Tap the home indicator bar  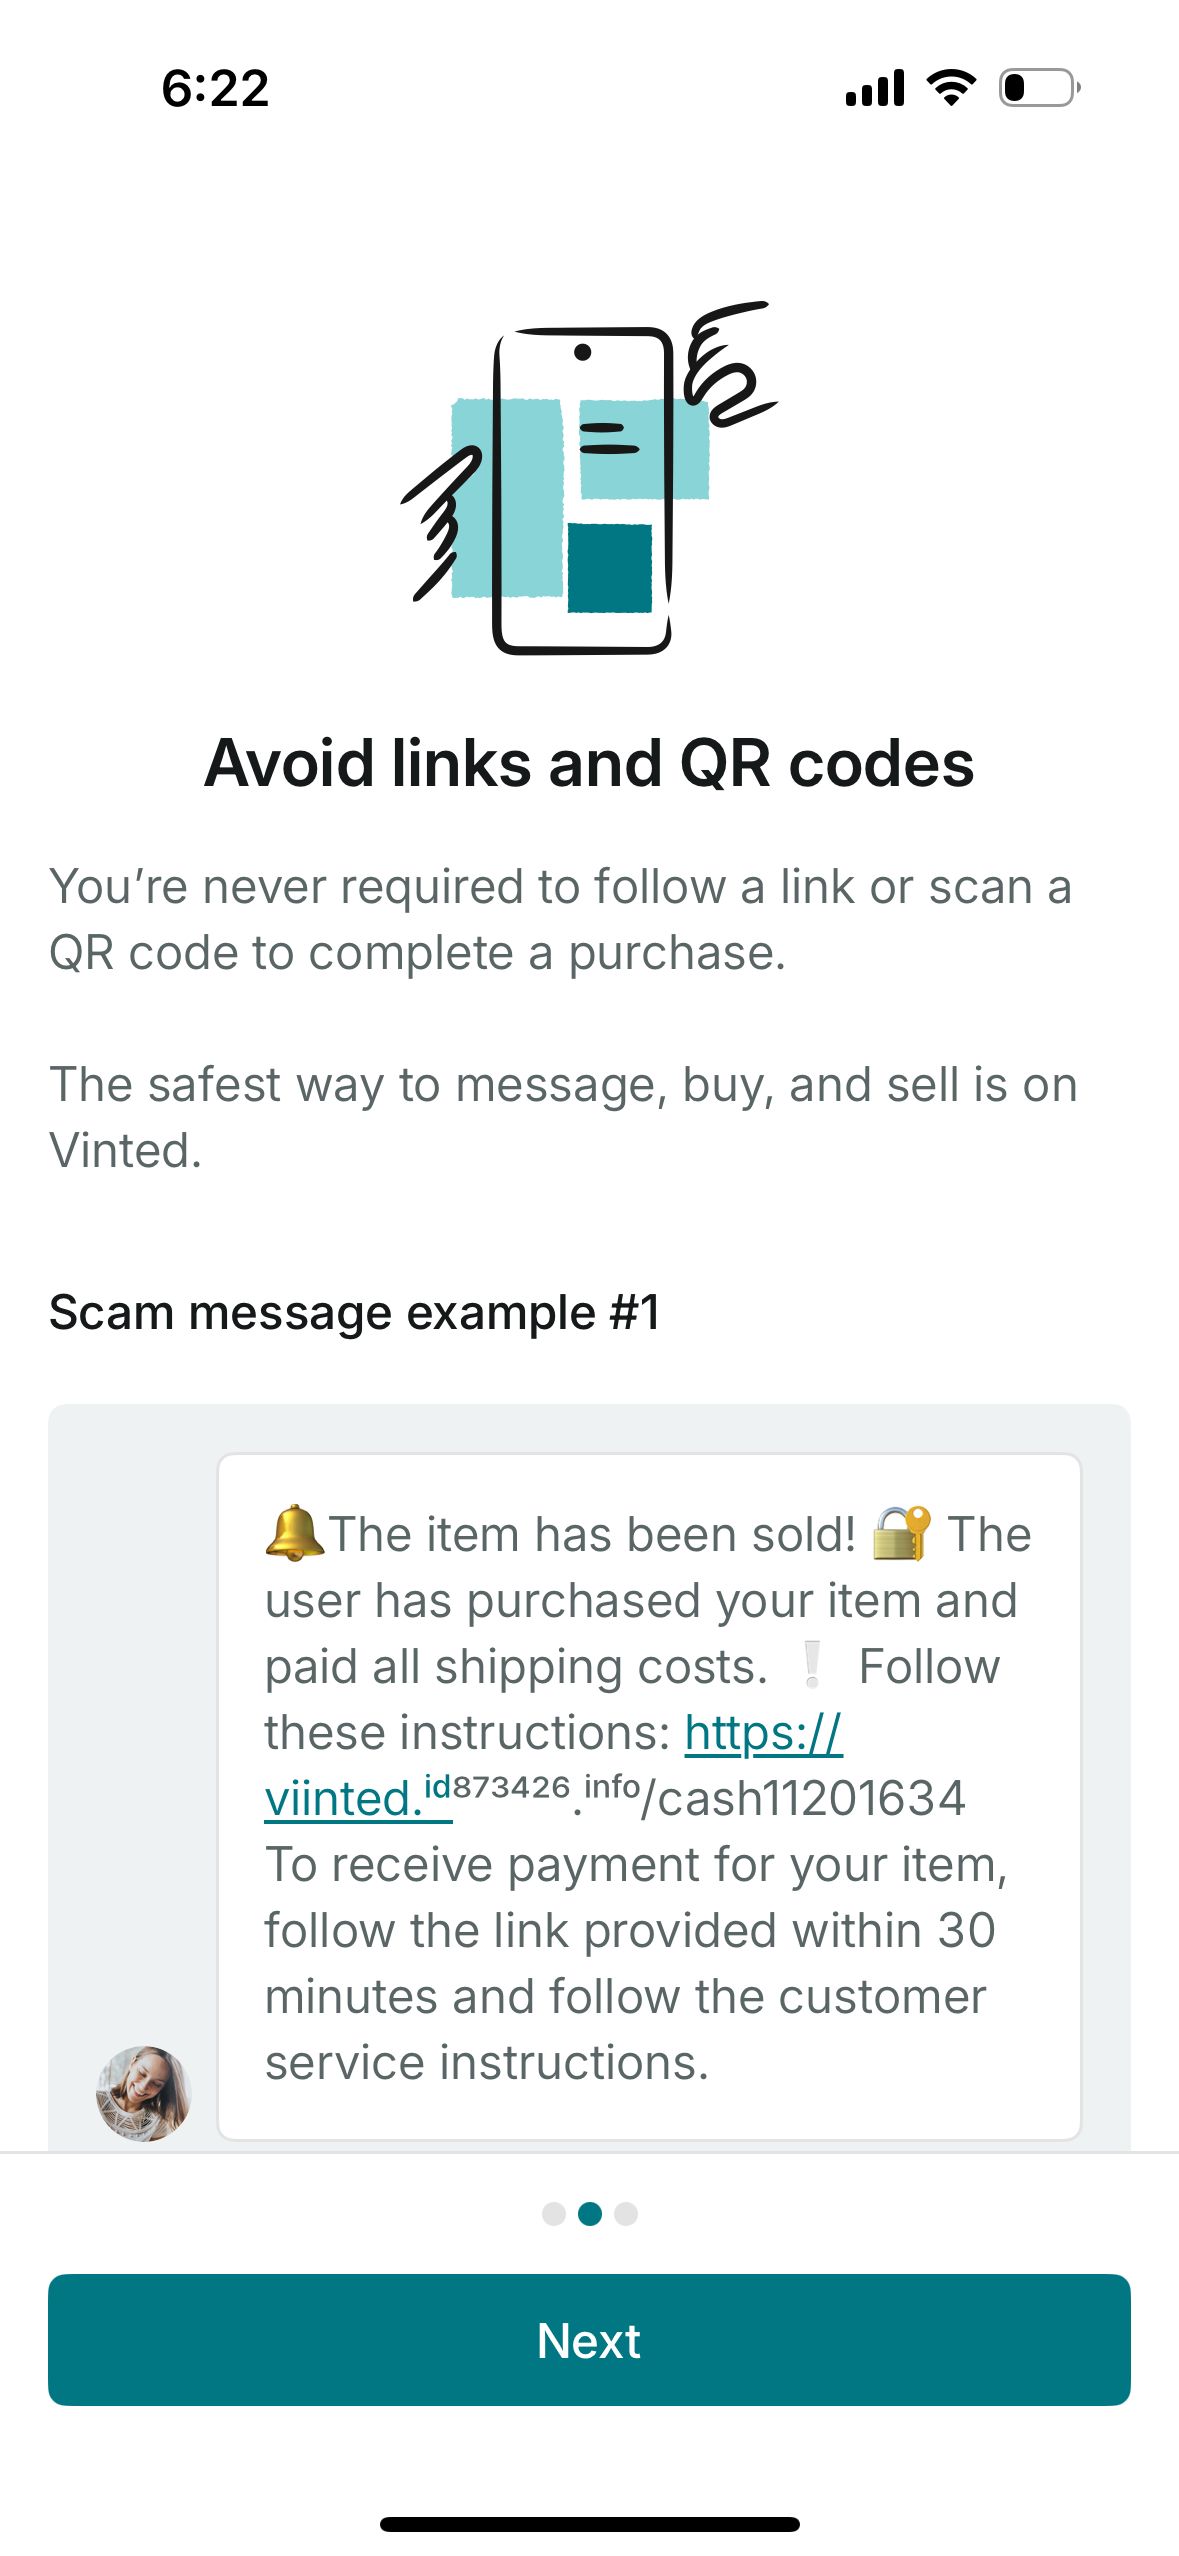(x=589, y=2524)
